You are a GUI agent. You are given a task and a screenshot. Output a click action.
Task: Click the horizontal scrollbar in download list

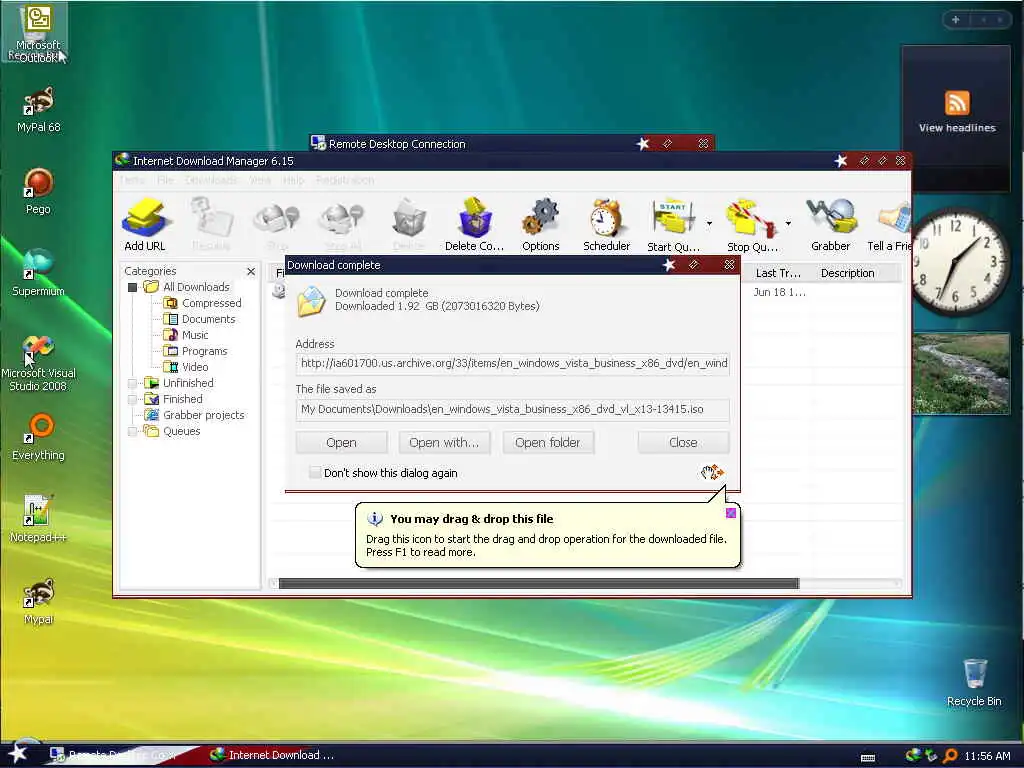click(x=539, y=583)
